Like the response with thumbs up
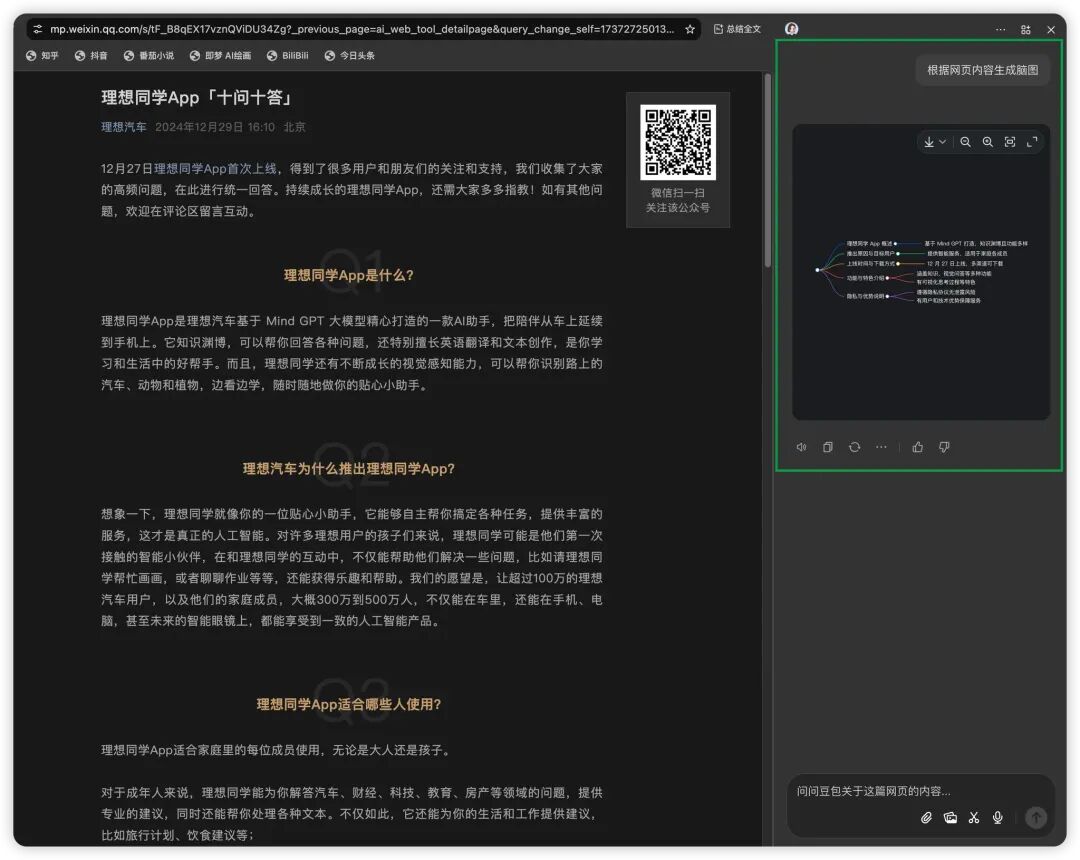The height and width of the screenshot is (860, 1080). (x=917, y=447)
